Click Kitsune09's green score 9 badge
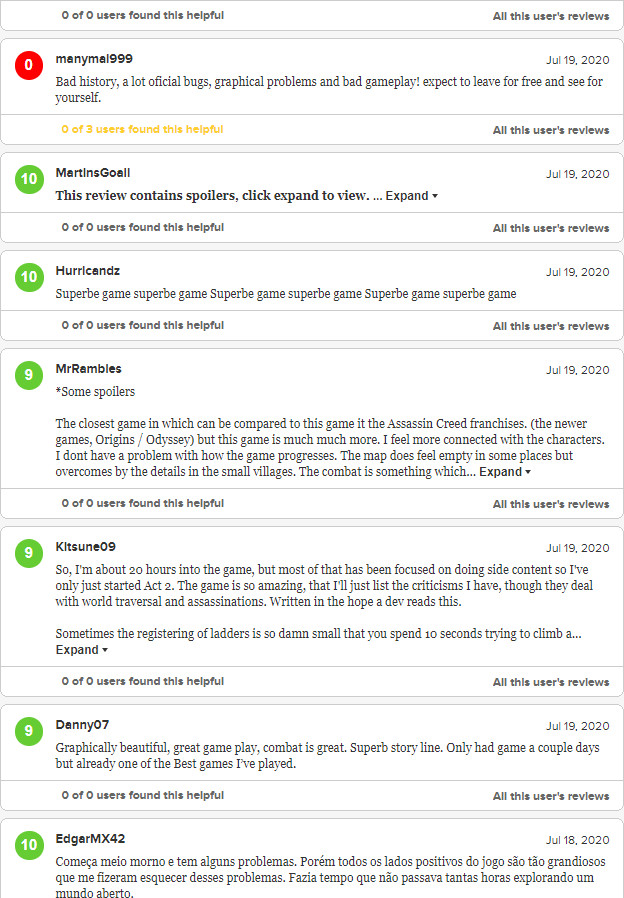This screenshot has width=624, height=898. 29,553
